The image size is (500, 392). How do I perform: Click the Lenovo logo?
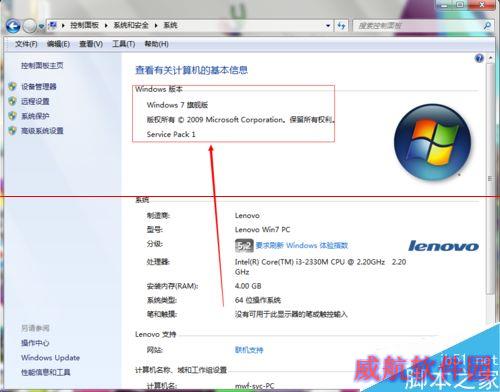point(444,246)
